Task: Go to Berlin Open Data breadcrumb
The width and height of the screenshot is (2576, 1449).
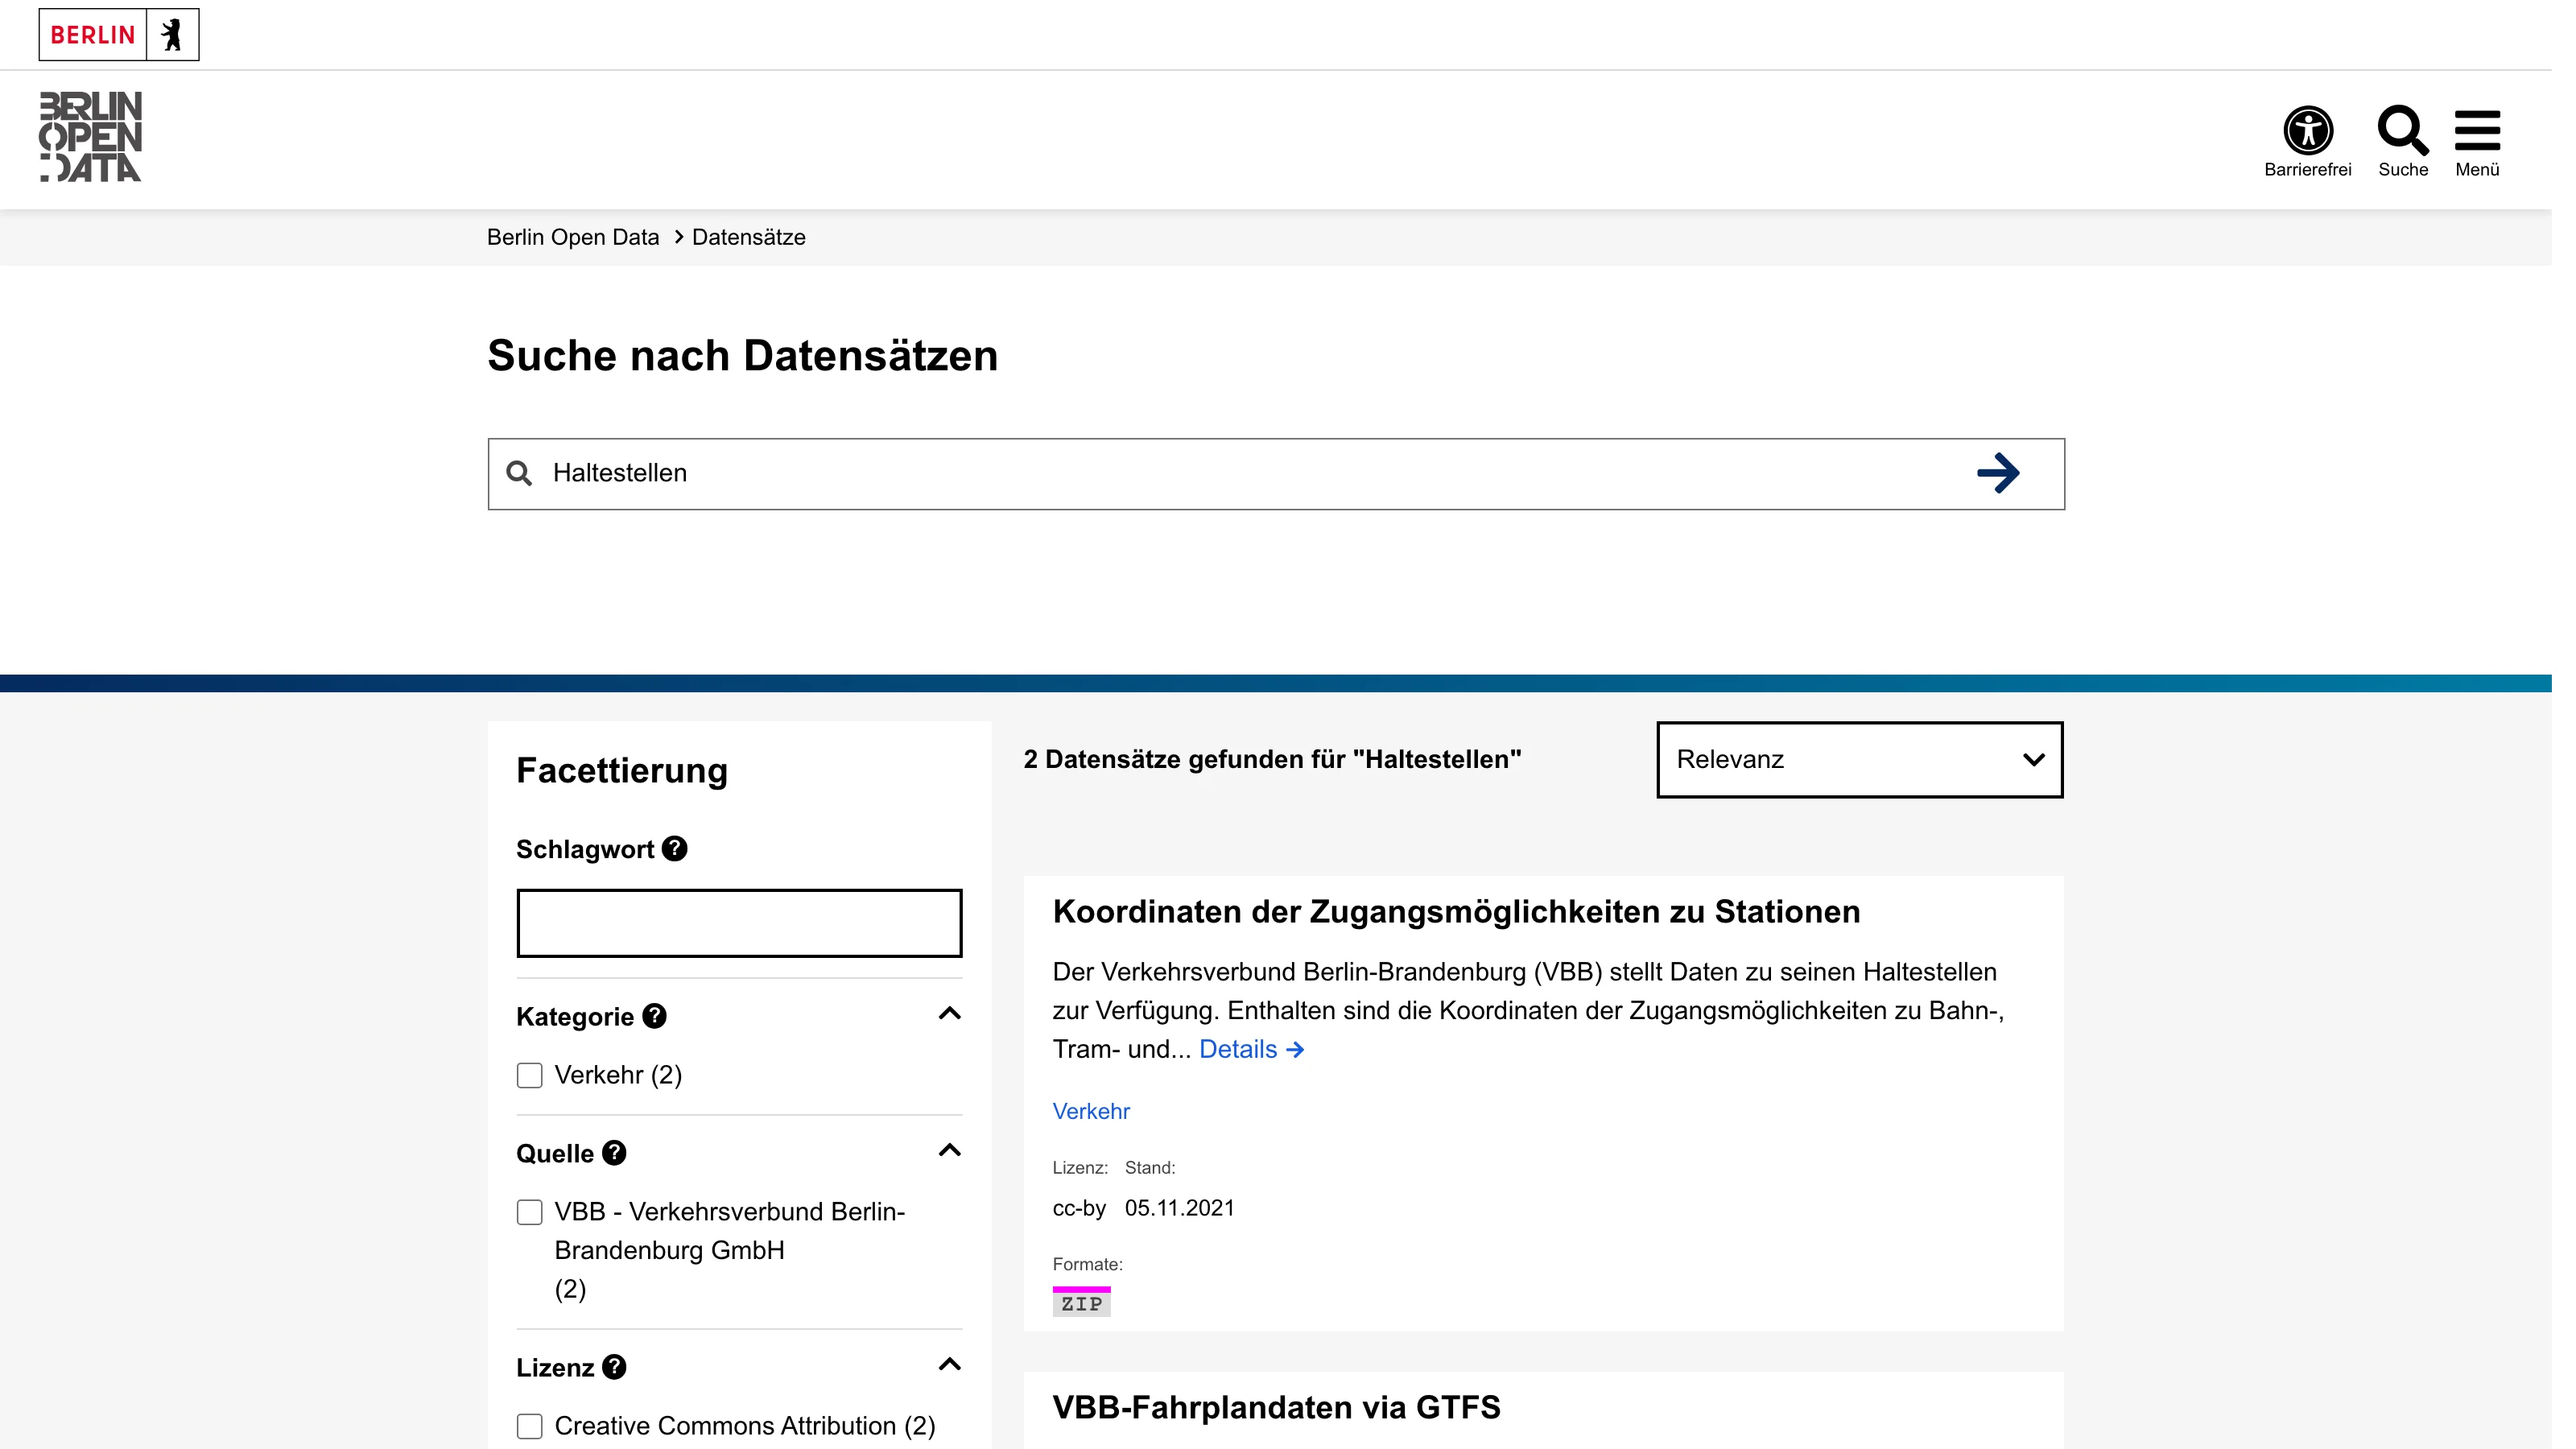Action: [573, 237]
